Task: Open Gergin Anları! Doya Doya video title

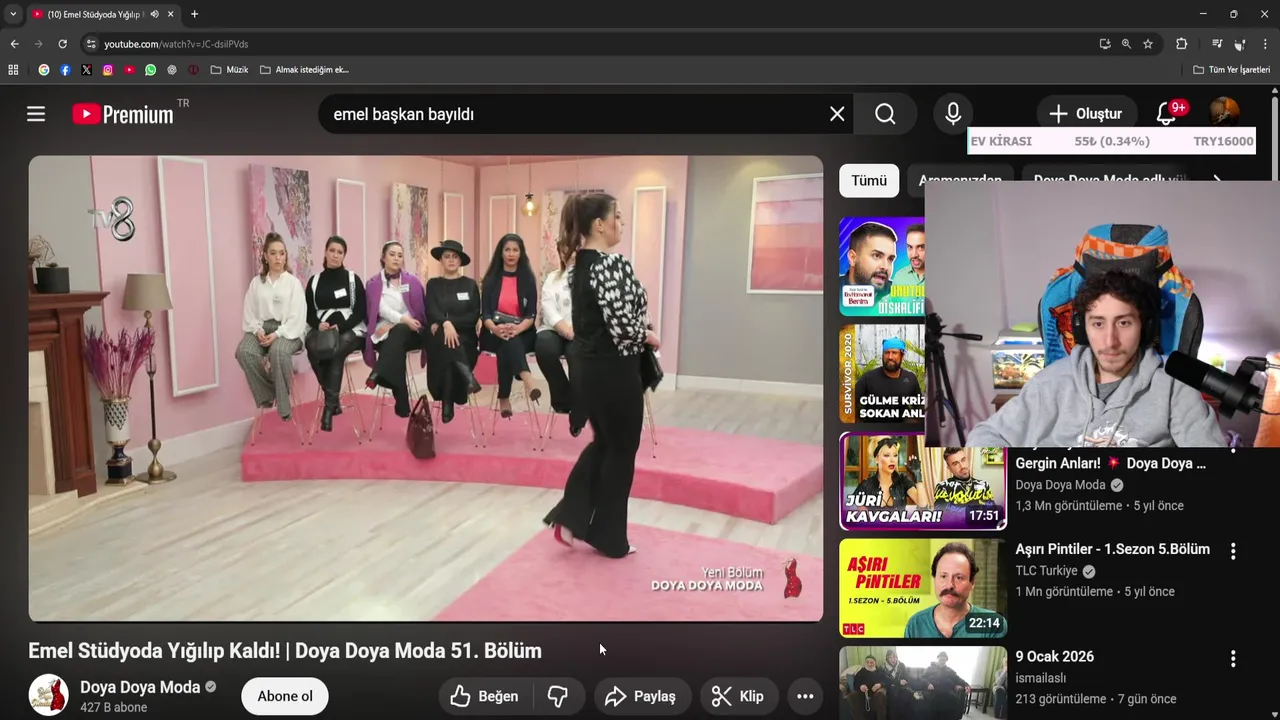Action: tap(1110, 463)
